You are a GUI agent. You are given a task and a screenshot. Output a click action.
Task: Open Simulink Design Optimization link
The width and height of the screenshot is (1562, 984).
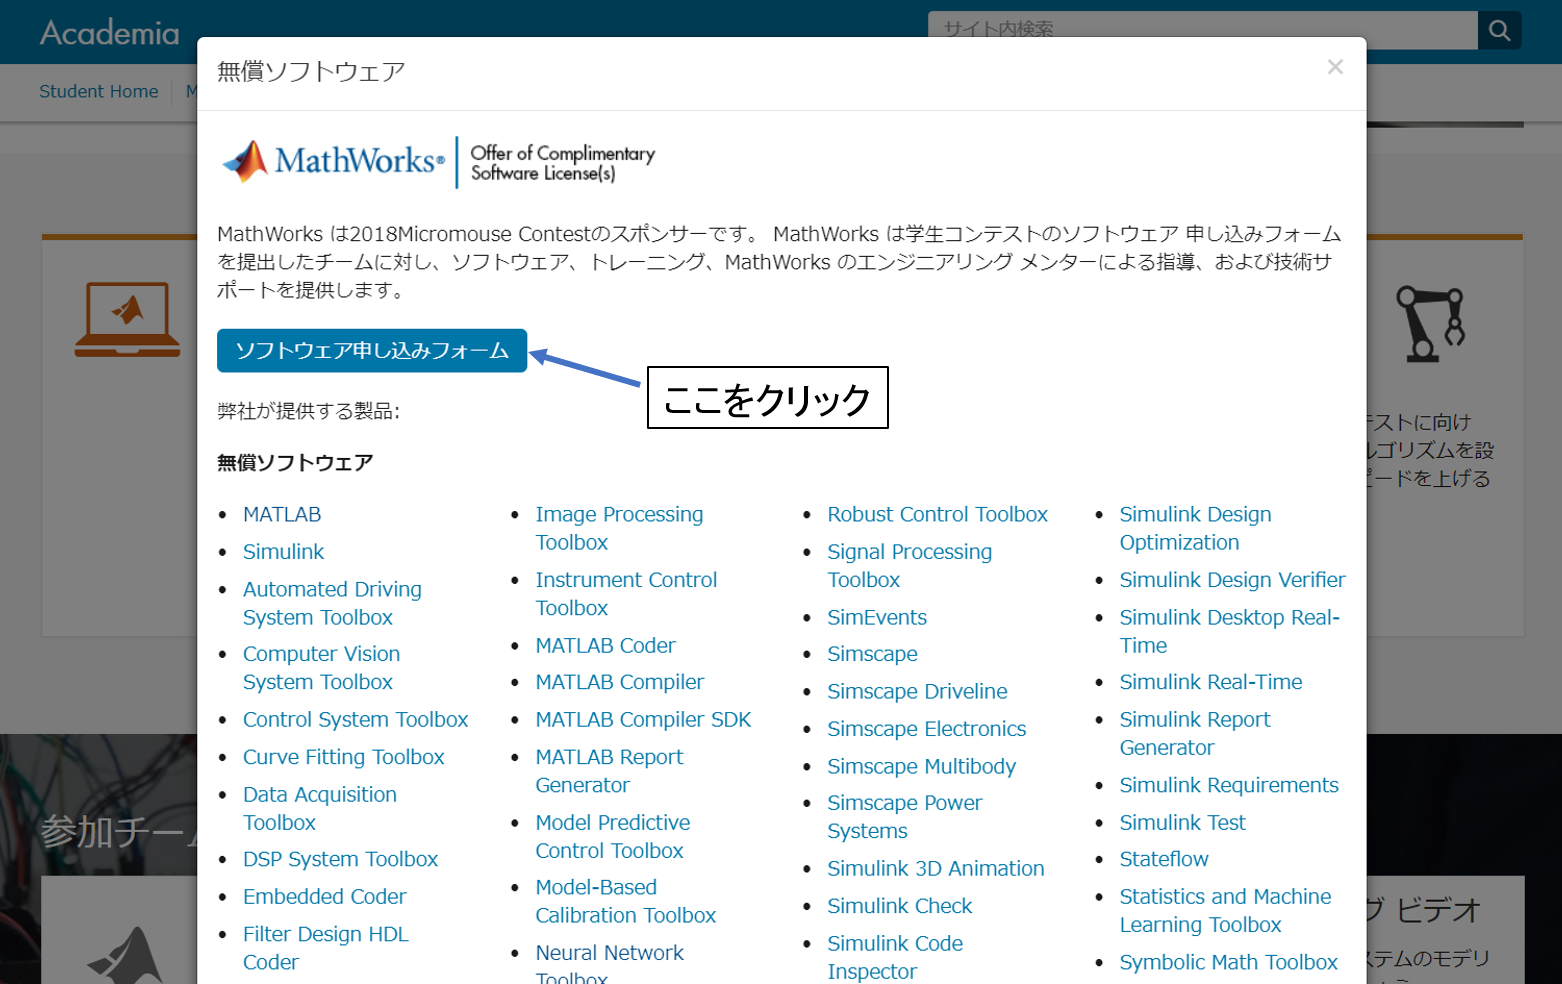(x=1195, y=528)
